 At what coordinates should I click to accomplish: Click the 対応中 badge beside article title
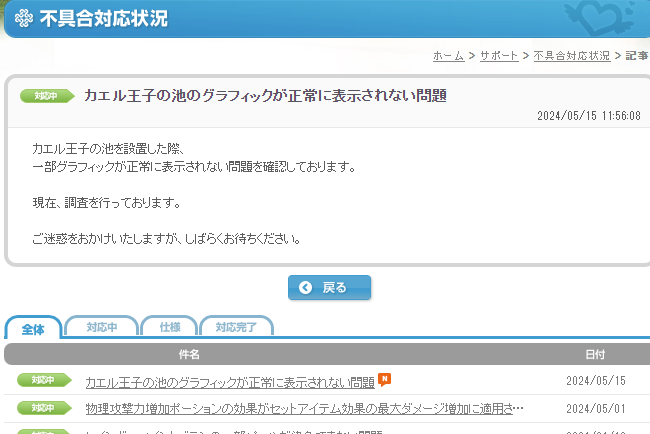tap(47, 96)
